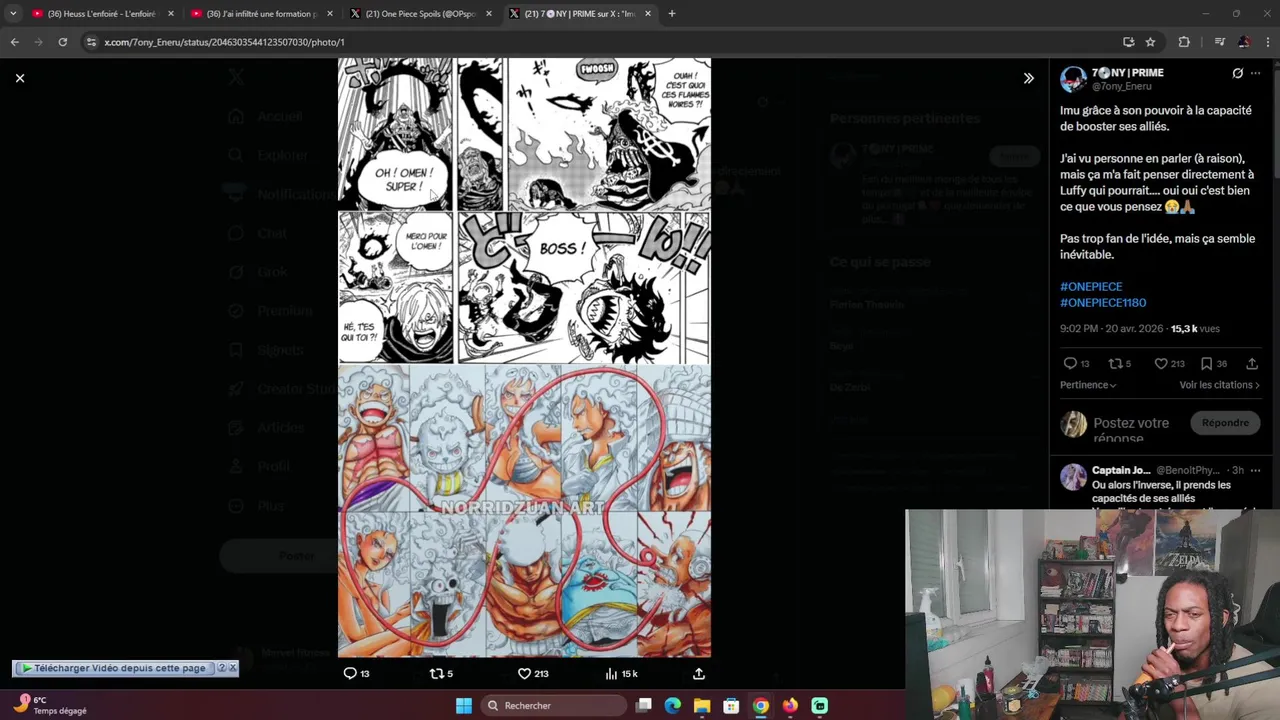The height and width of the screenshot is (720, 1280).
Task: Open a new browser tab
Action: tap(672, 14)
